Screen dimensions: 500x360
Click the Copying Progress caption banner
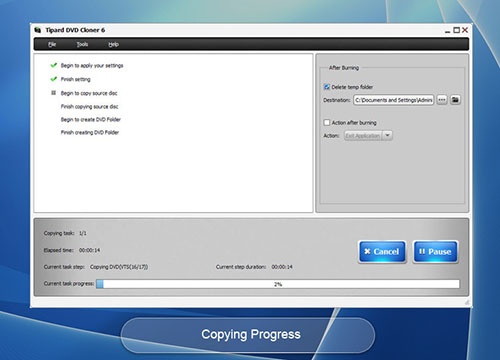(x=248, y=335)
